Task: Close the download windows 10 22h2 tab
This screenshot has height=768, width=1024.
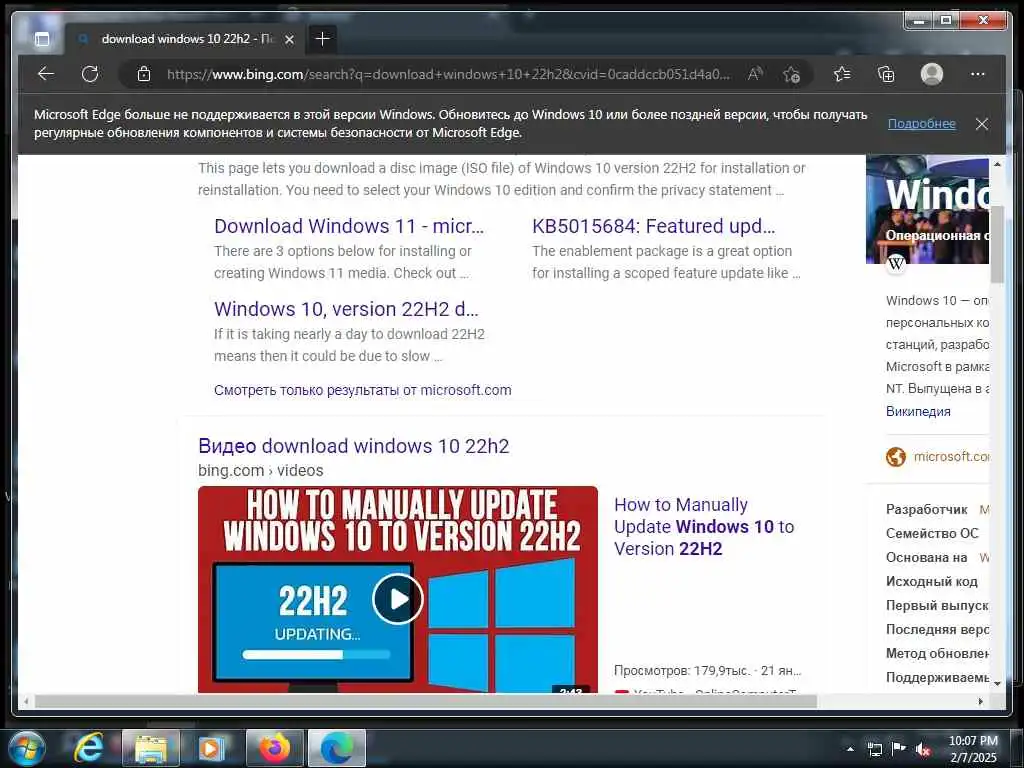Action: [289, 39]
